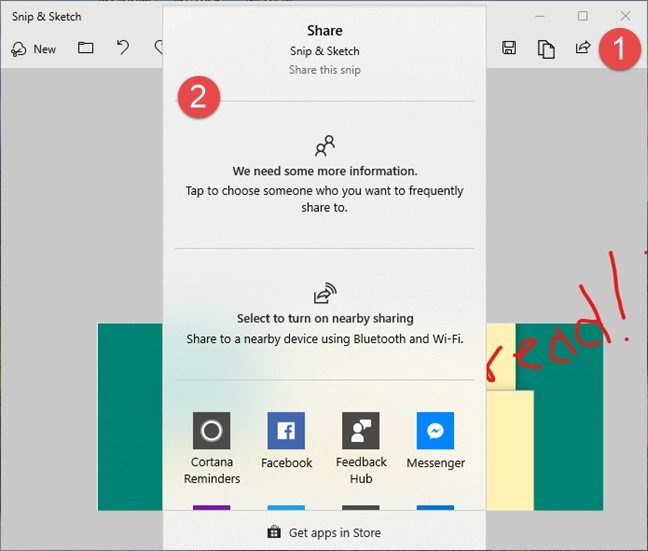Image resolution: width=648 pixels, height=551 pixels.
Task: Save the snip with floppy disk icon
Action: [x=509, y=48]
